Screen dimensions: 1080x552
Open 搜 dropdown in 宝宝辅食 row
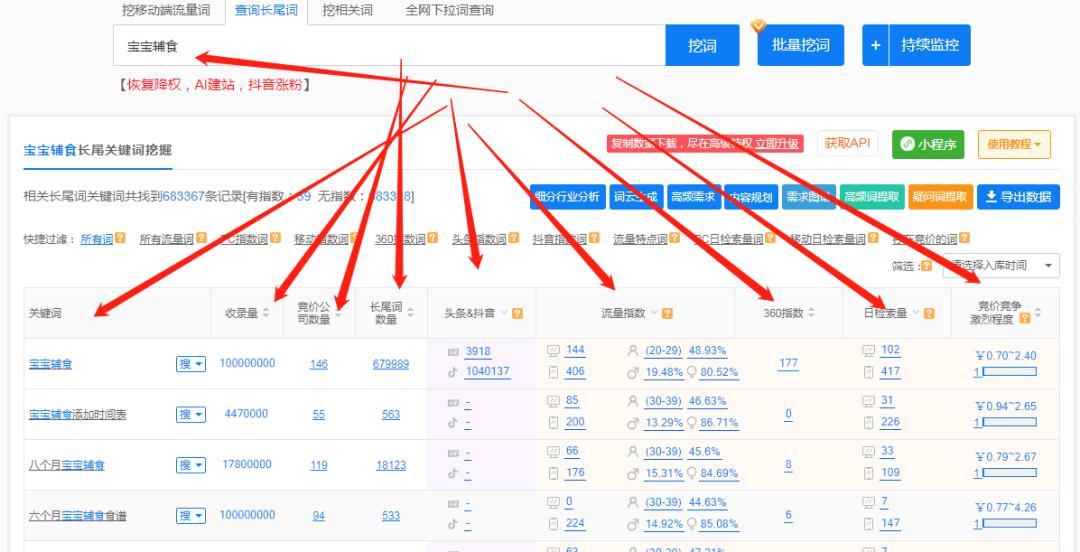191,364
